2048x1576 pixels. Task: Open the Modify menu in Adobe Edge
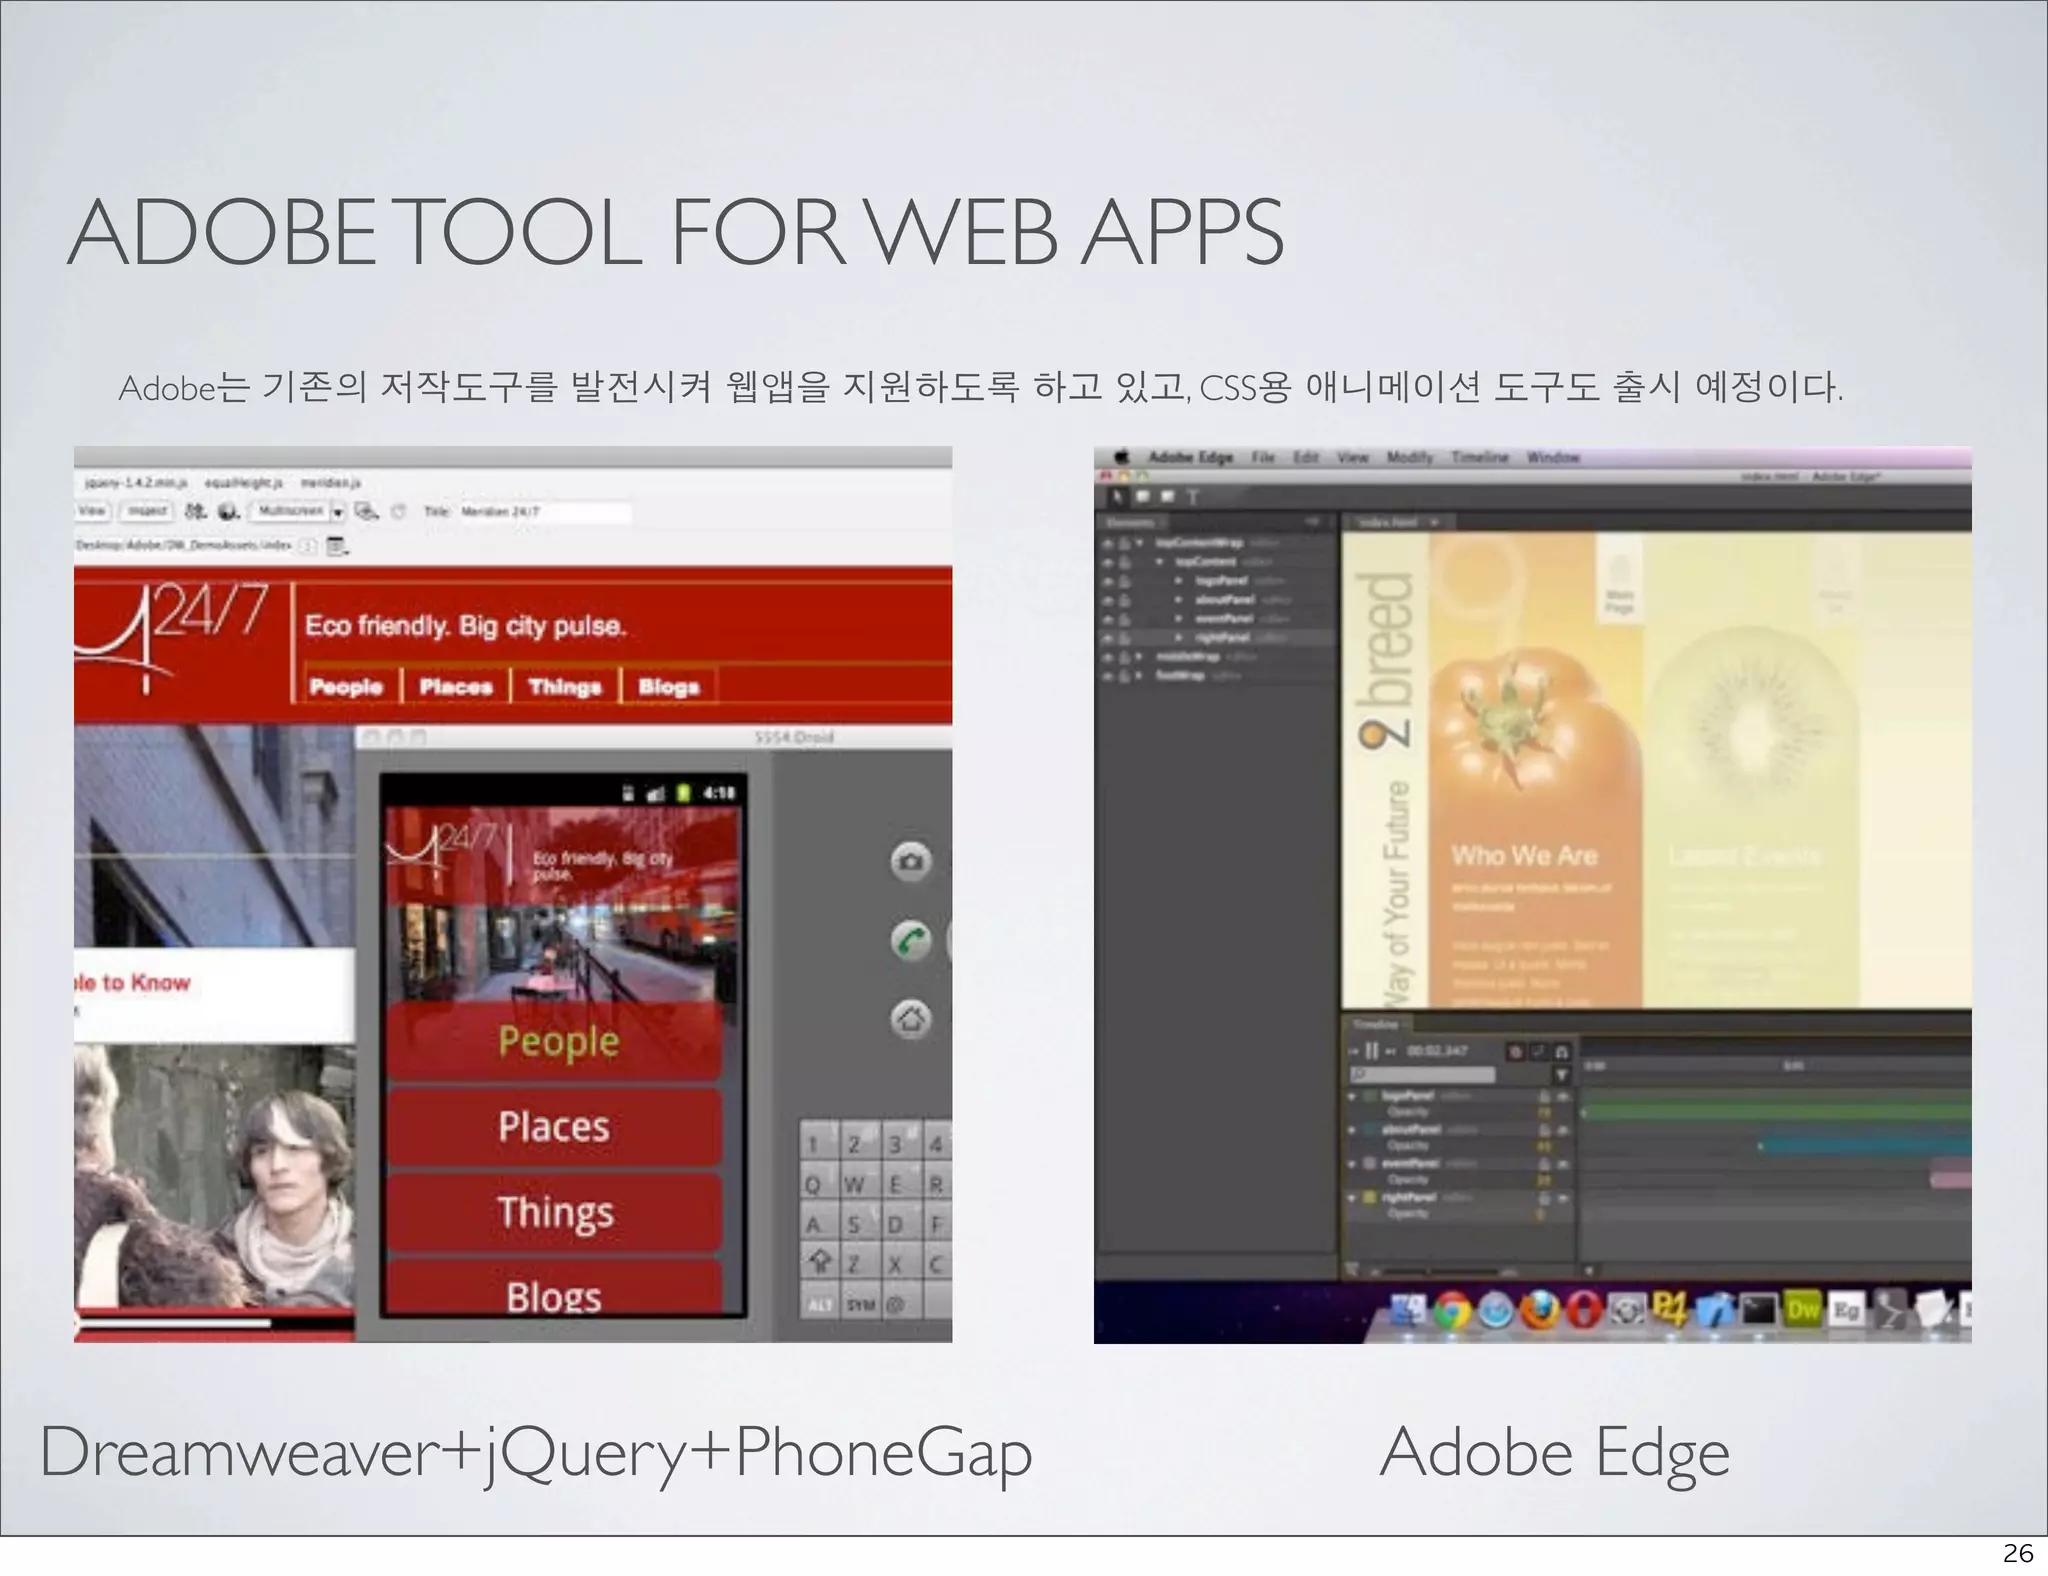[x=1410, y=457]
